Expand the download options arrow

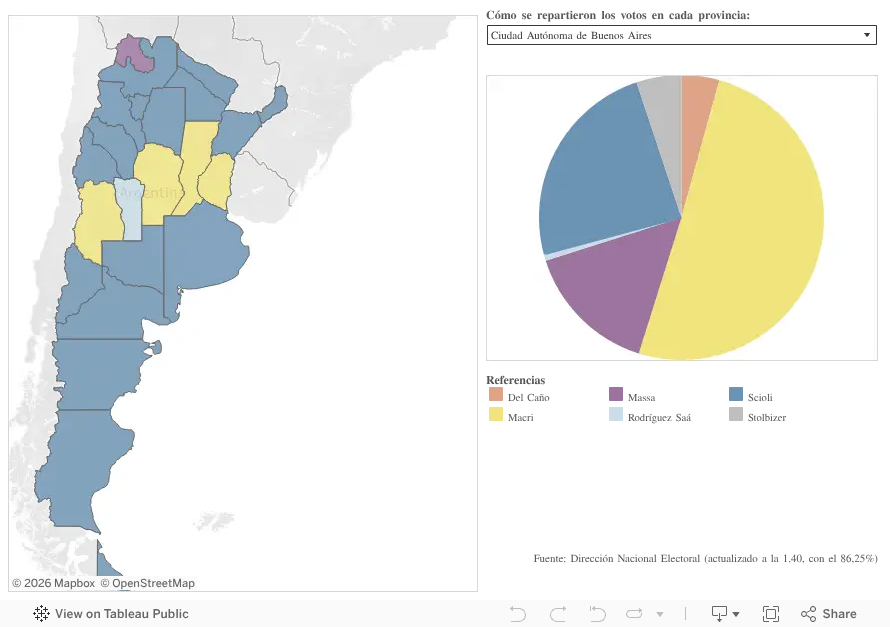[736, 614]
